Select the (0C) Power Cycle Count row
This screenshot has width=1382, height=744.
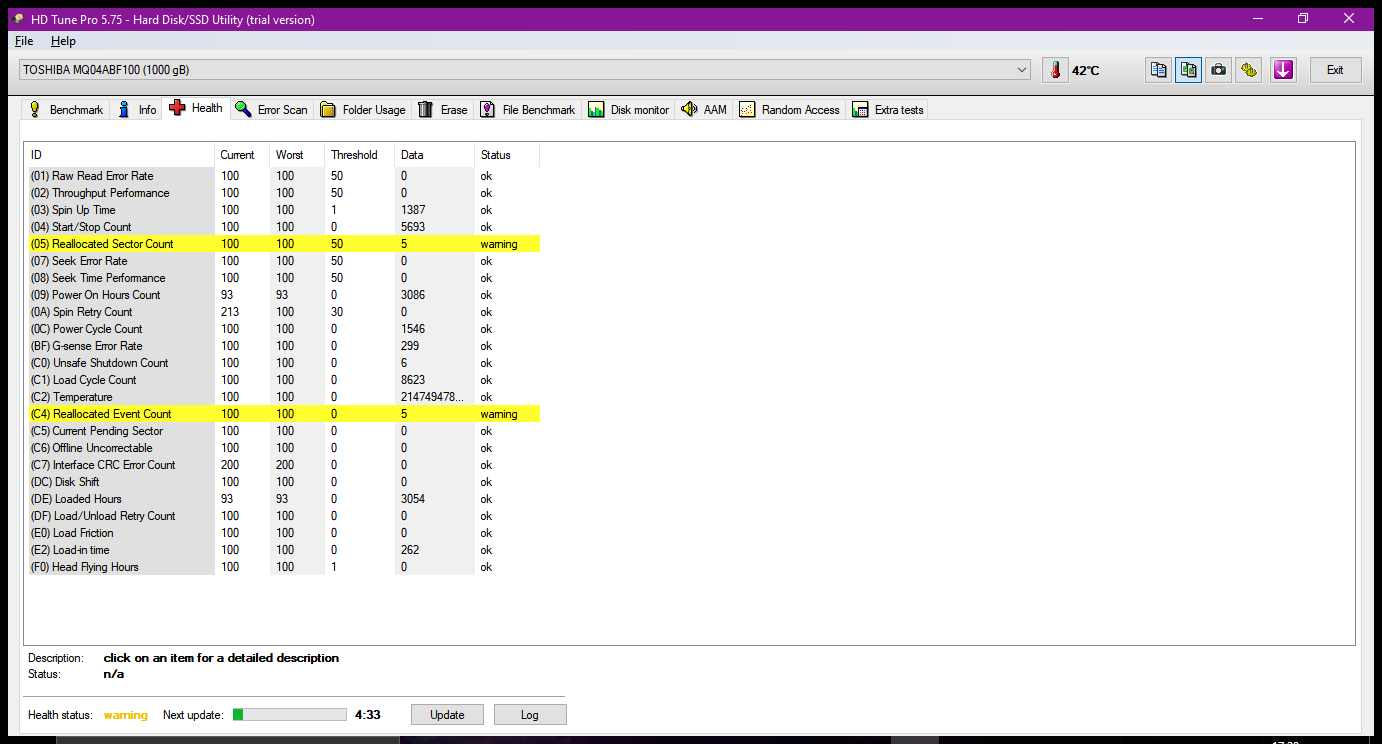[x=282, y=329]
